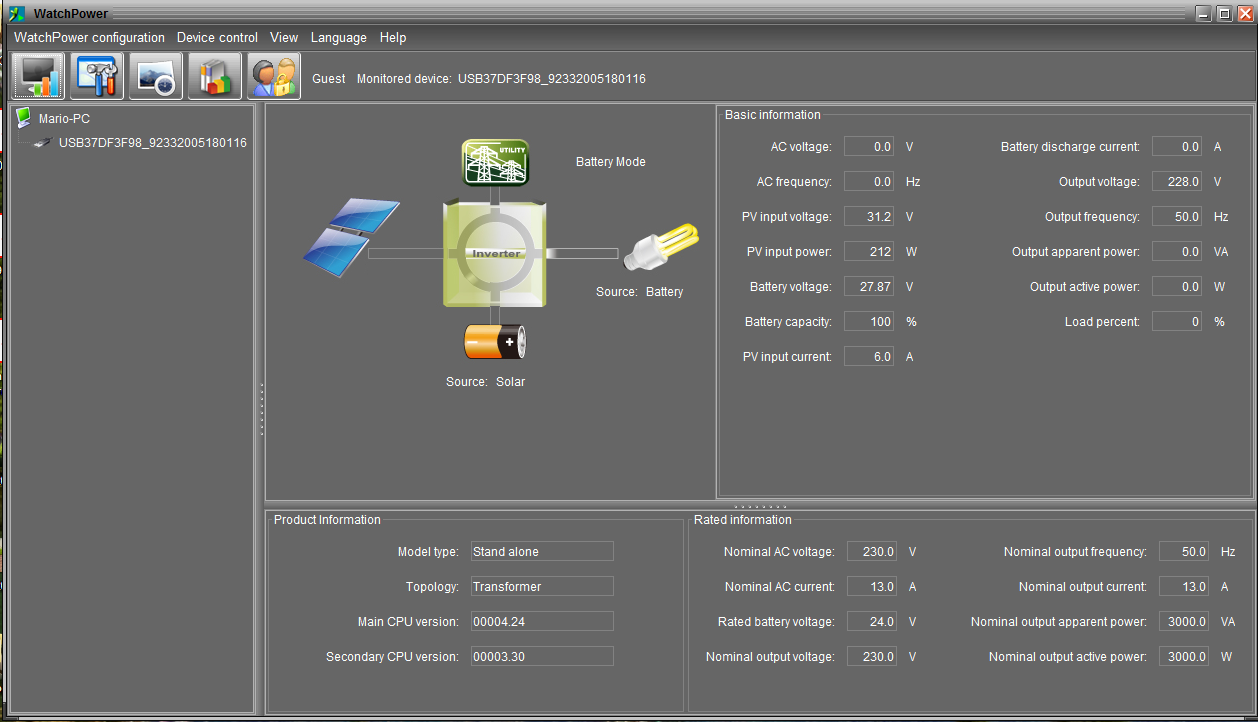
Task: Click the Nominal output voltage value 230.0
Action: click(x=872, y=657)
